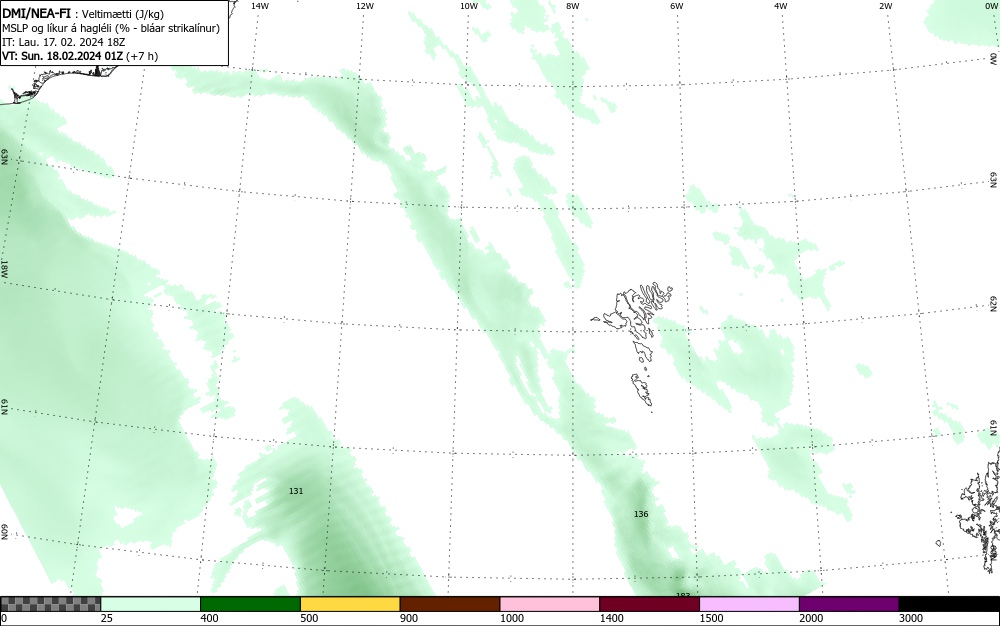
Task: Click the legend value 900
Action: point(409,618)
